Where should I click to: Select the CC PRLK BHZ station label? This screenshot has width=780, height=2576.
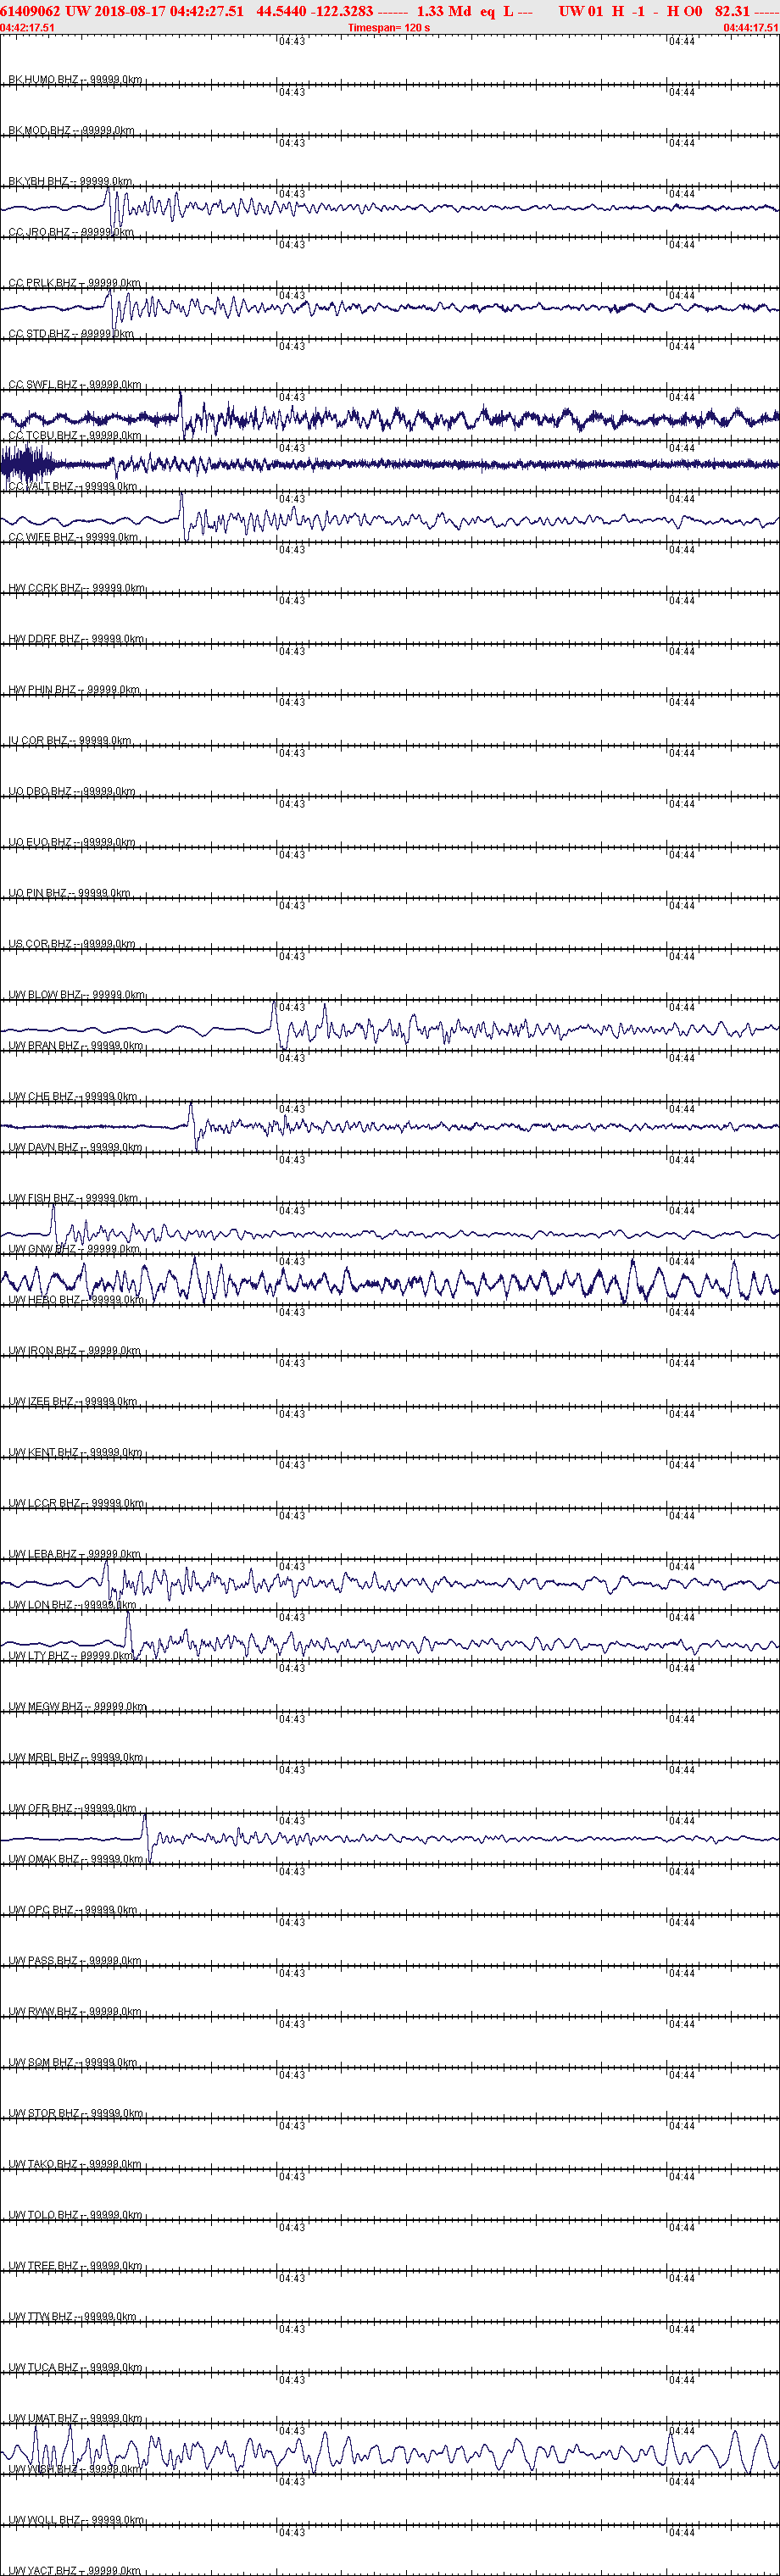point(74,283)
